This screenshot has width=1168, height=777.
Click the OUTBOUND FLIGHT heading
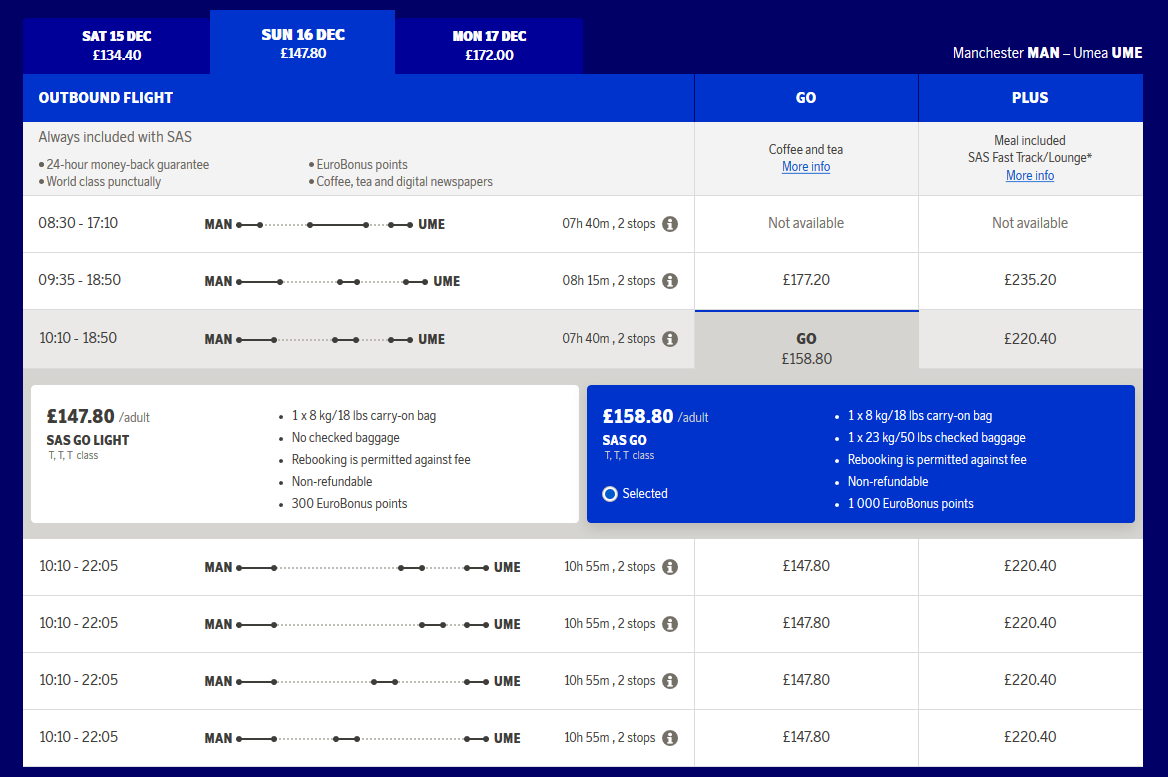tap(106, 98)
